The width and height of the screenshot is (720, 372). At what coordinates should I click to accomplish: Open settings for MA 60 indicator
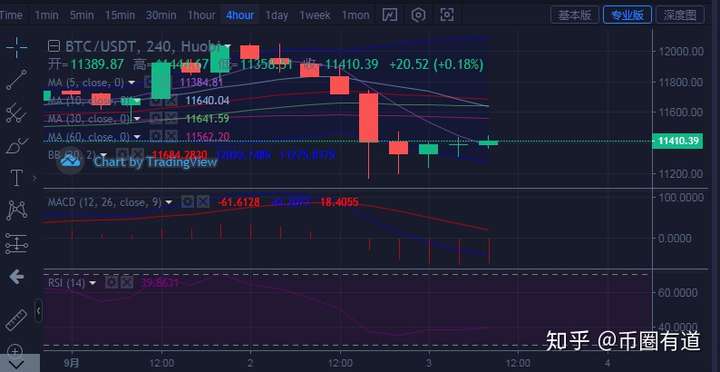click(x=156, y=136)
